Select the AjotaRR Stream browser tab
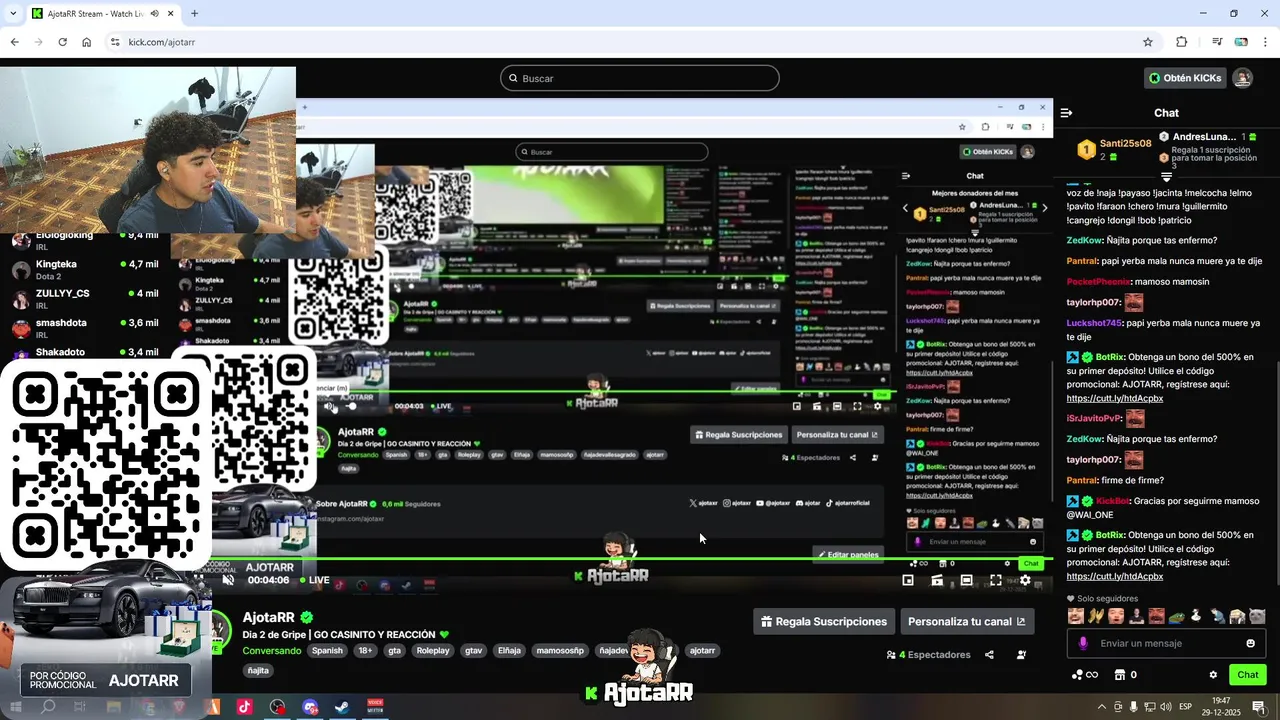This screenshot has height=720, width=1280. (101, 13)
